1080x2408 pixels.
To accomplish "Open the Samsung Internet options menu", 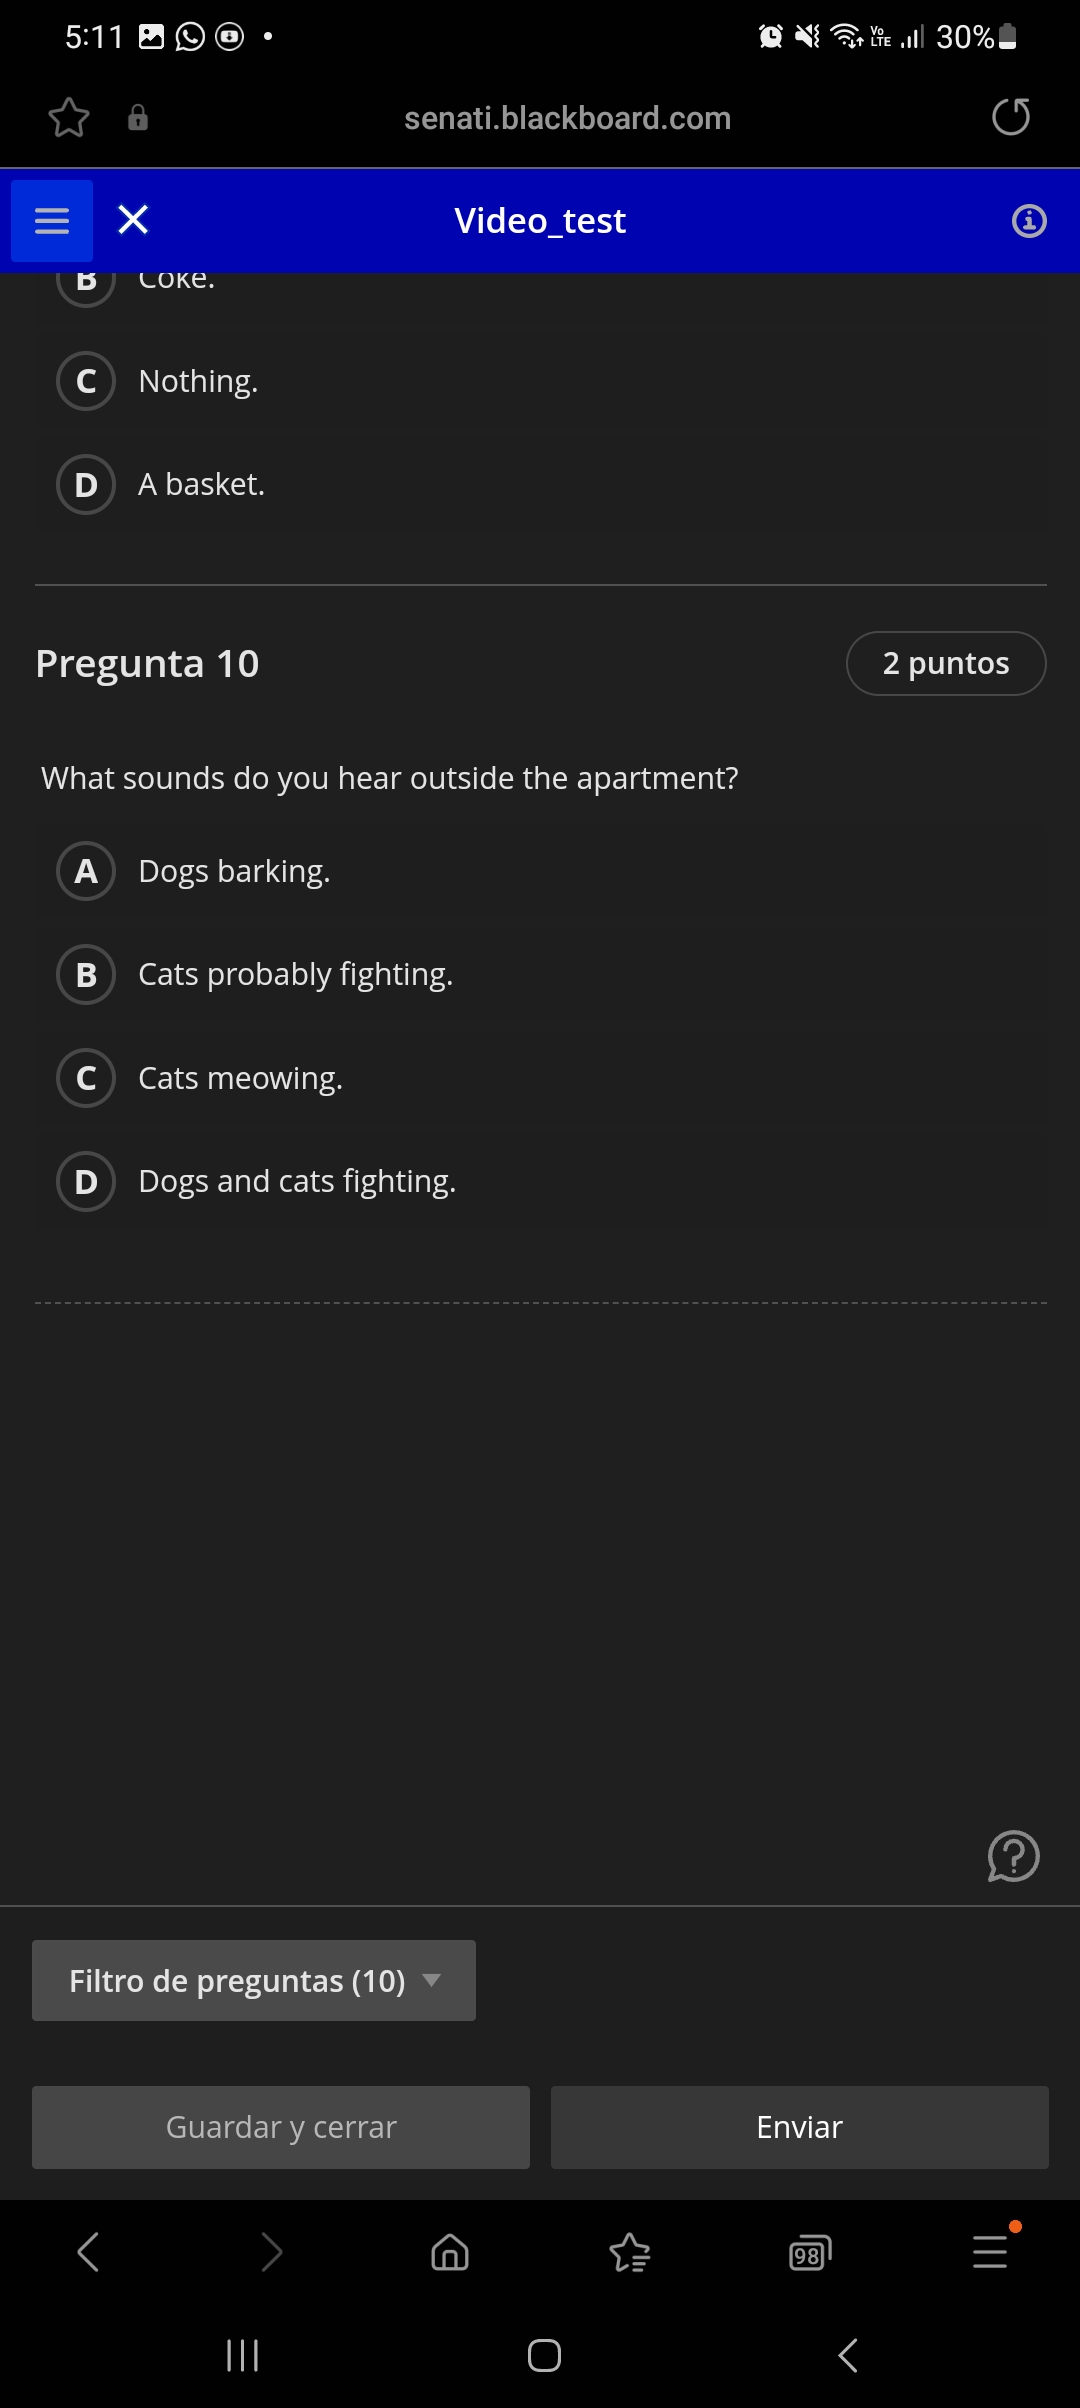I will 988,2253.
